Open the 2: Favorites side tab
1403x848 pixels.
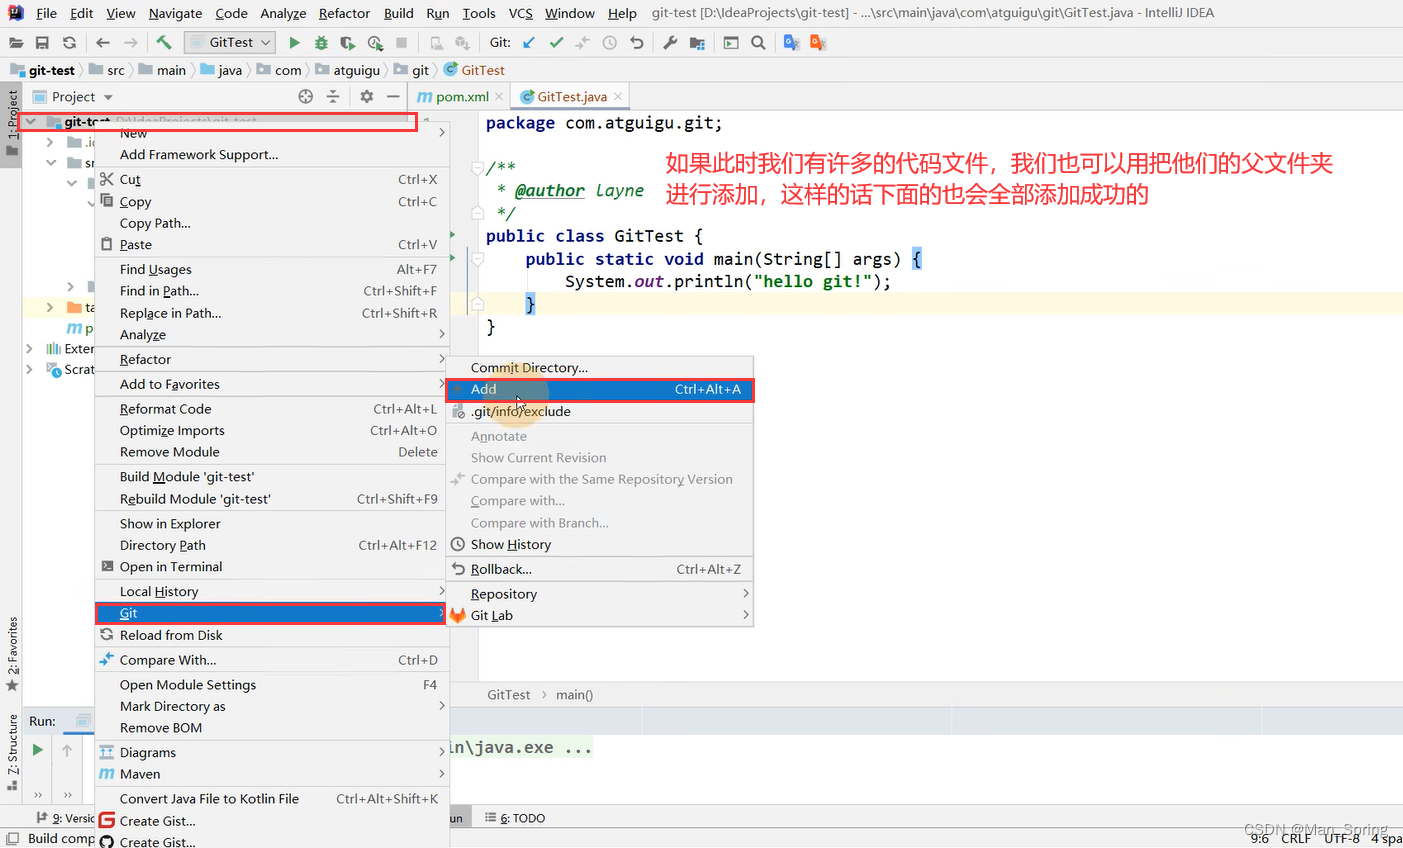pyautogui.click(x=12, y=653)
